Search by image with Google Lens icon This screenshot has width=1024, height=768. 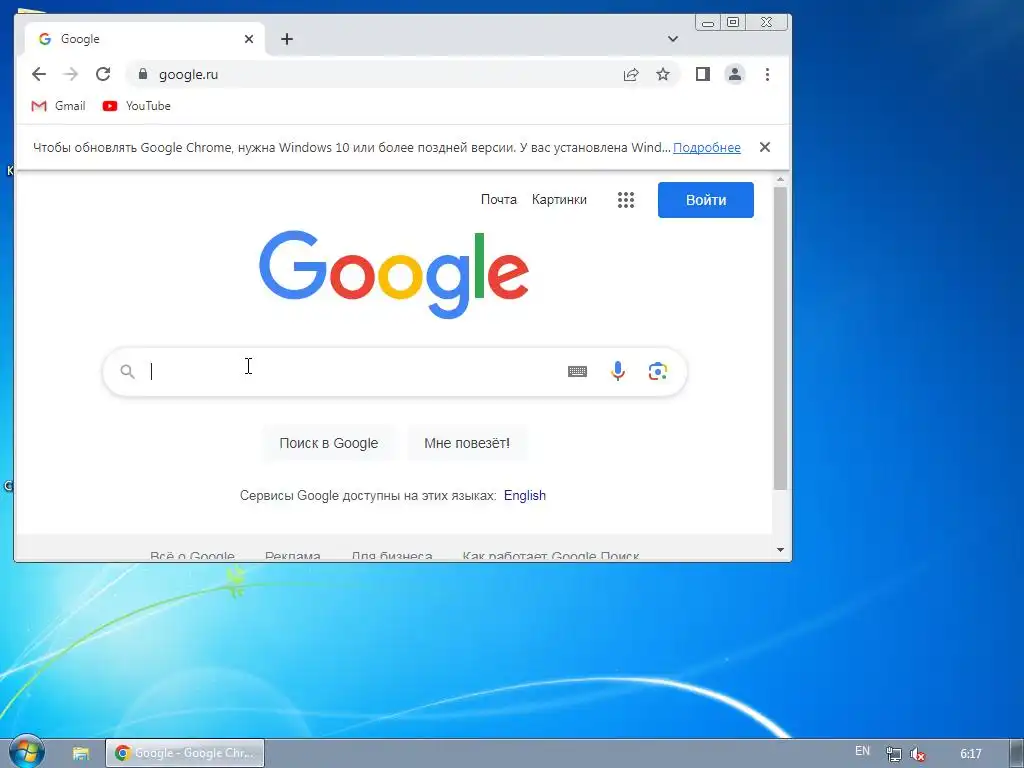[658, 372]
